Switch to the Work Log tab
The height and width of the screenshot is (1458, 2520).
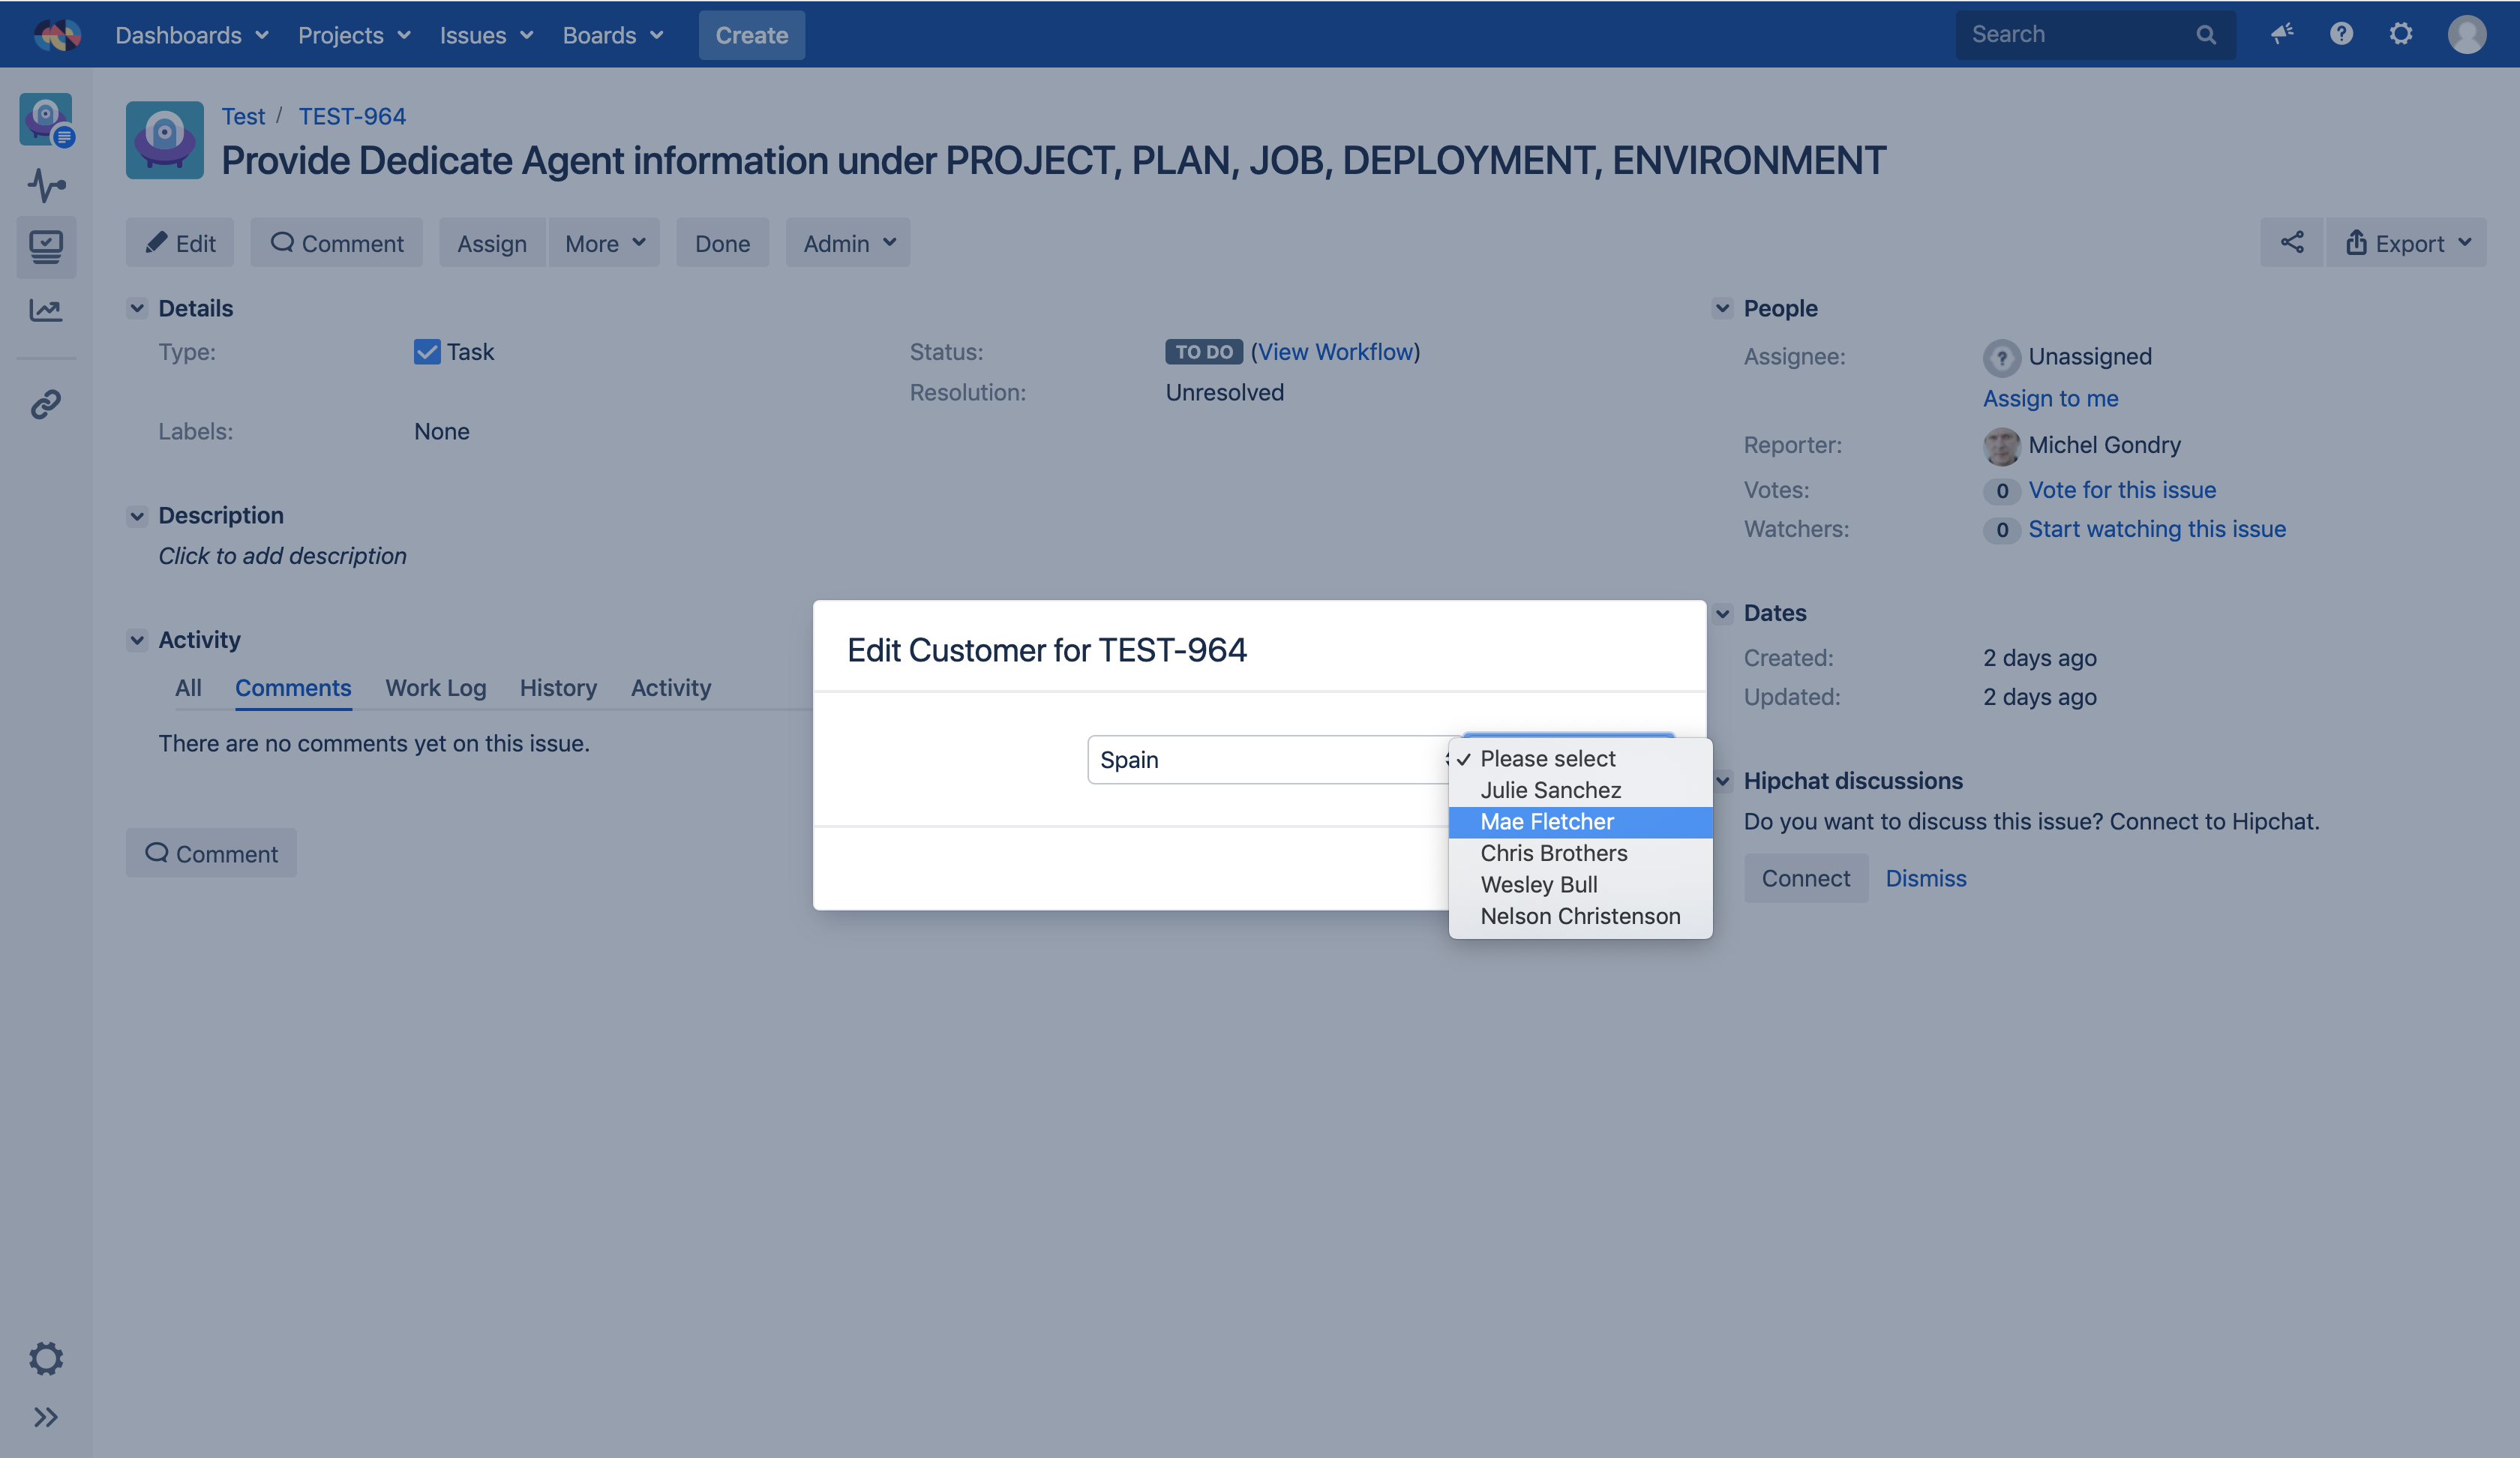pyautogui.click(x=435, y=688)
